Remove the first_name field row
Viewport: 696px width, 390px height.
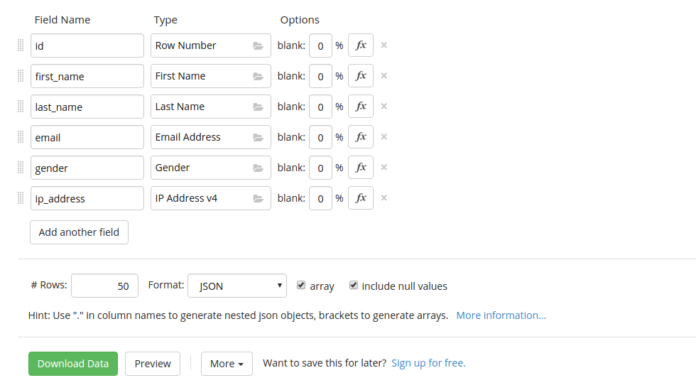(x=384, y=76)
